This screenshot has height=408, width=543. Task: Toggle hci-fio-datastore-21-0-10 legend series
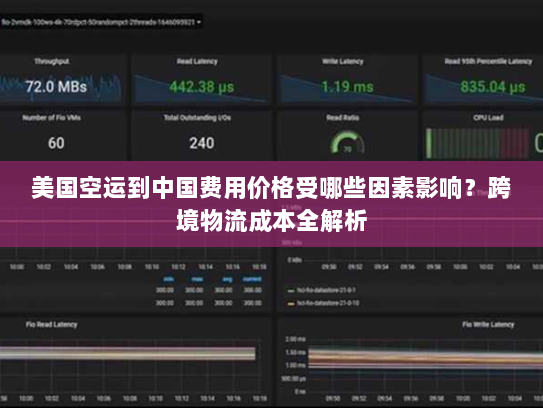[x=328, y=303]
